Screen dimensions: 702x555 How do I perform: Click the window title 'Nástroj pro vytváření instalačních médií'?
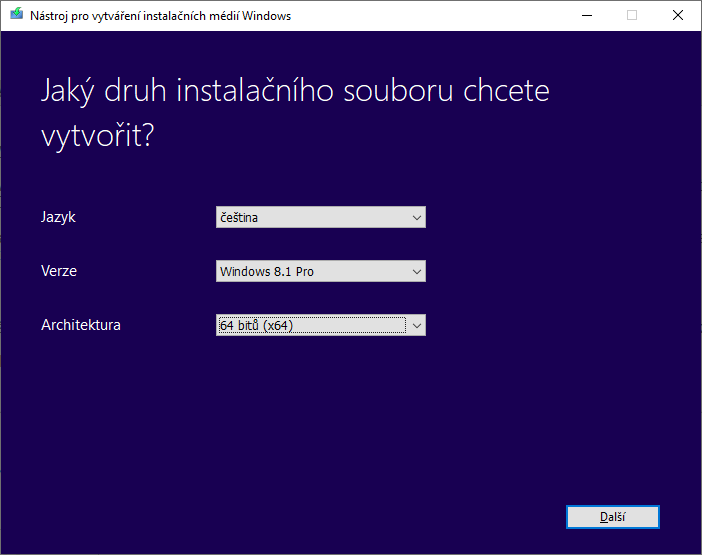(135, 16)
